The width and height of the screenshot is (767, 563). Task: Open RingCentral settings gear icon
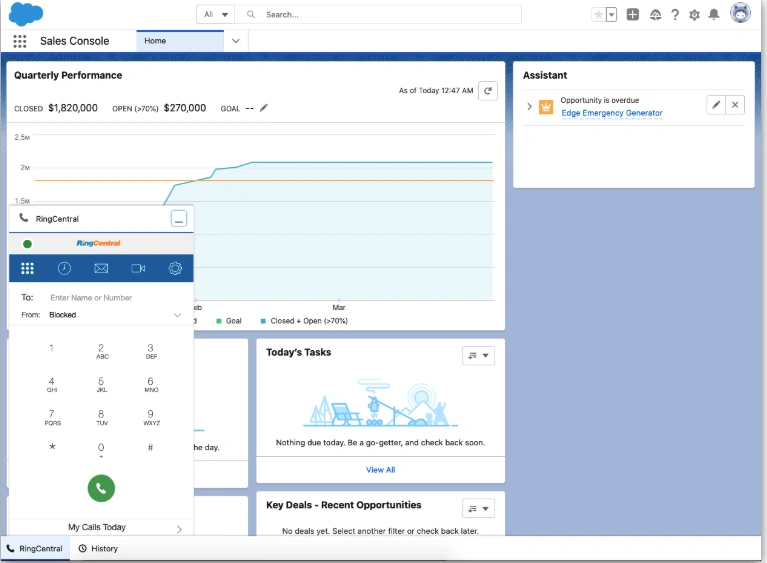point(175,268)
